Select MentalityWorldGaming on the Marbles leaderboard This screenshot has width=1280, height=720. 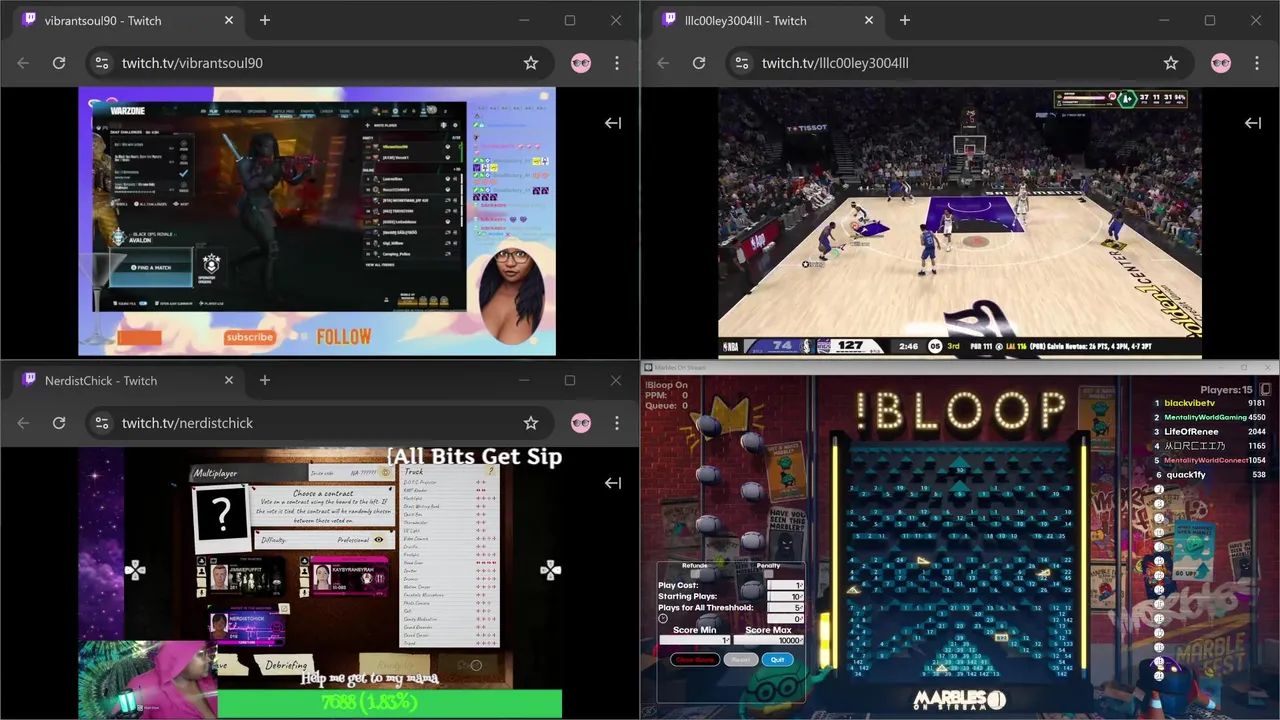(1205, 417)
